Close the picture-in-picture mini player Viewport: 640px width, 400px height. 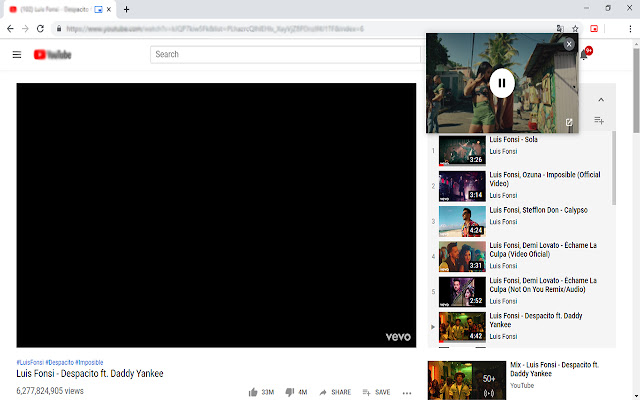tap(569, 44)
